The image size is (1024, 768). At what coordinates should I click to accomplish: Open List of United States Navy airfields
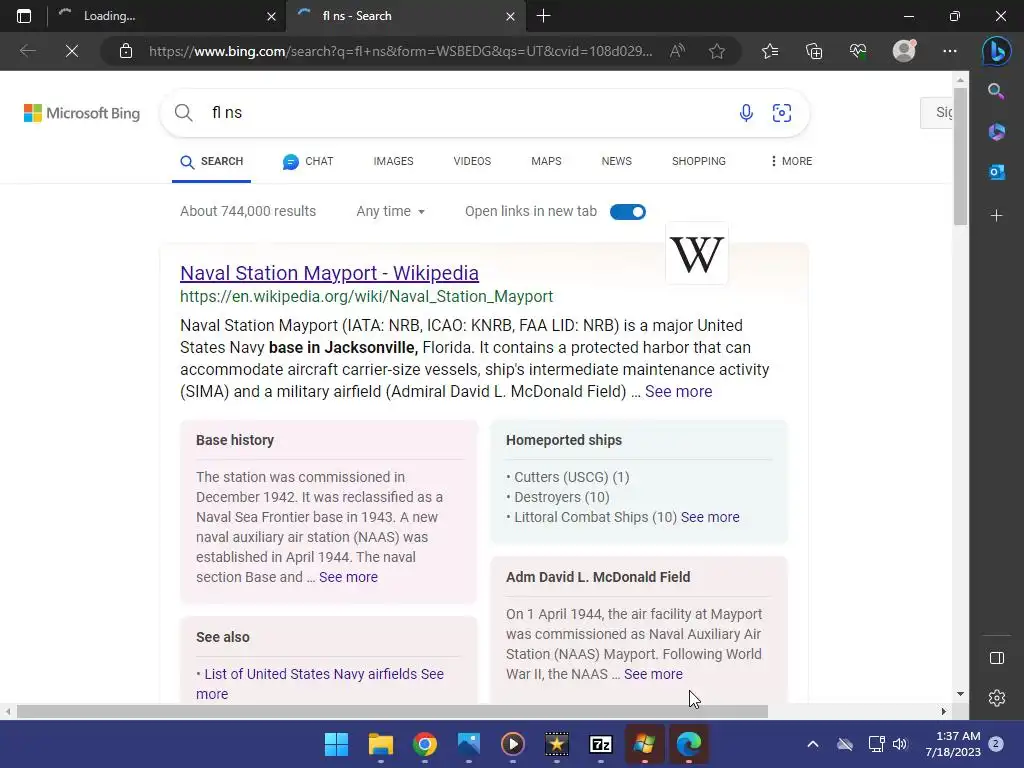311,674
